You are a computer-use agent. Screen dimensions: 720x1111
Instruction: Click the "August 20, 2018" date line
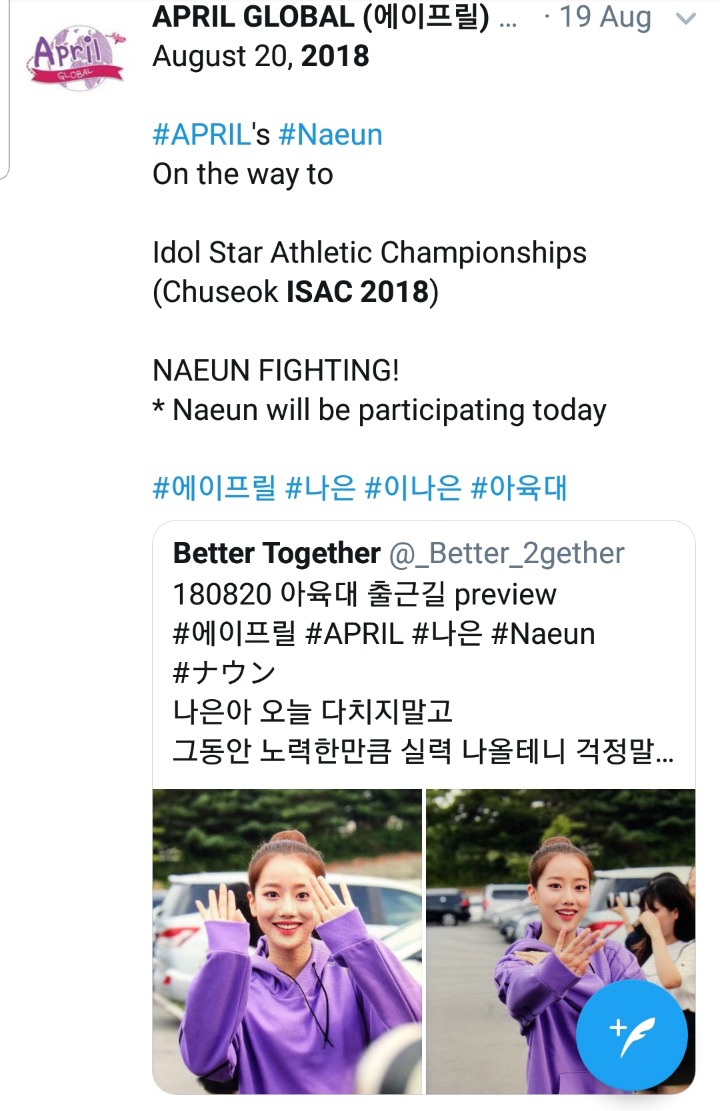260,56
